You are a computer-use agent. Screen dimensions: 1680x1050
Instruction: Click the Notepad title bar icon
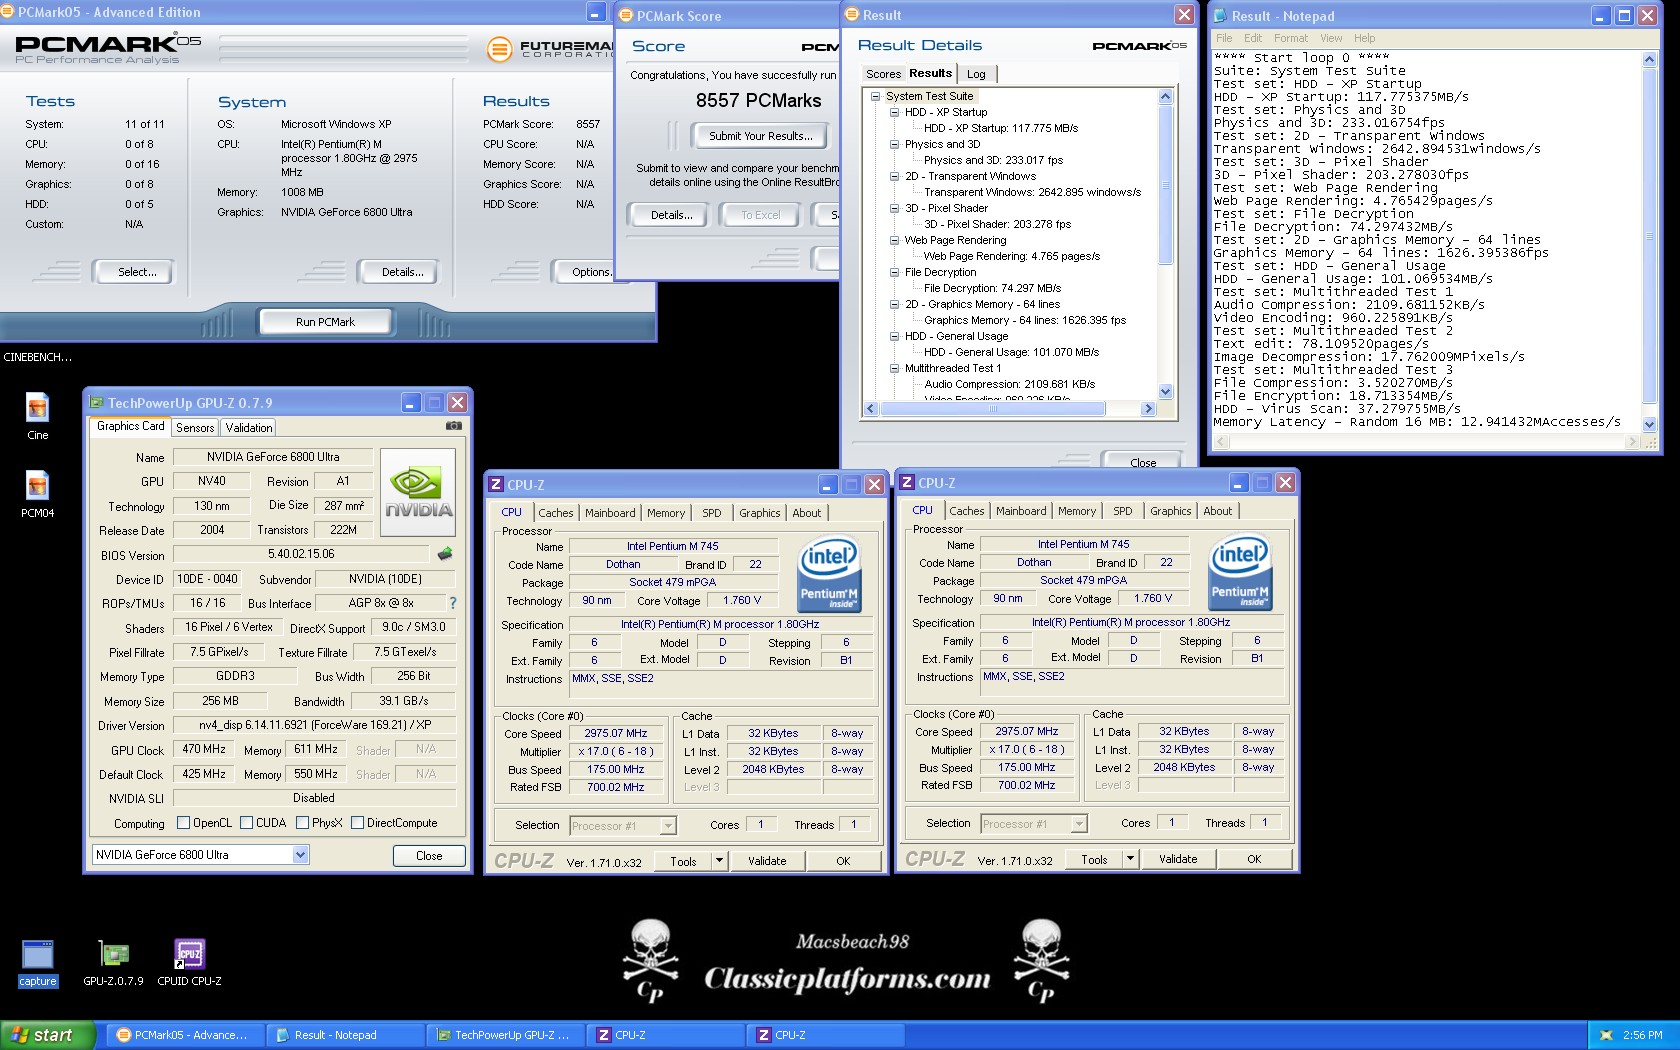pyautogui.click(x=1220, y=16)
